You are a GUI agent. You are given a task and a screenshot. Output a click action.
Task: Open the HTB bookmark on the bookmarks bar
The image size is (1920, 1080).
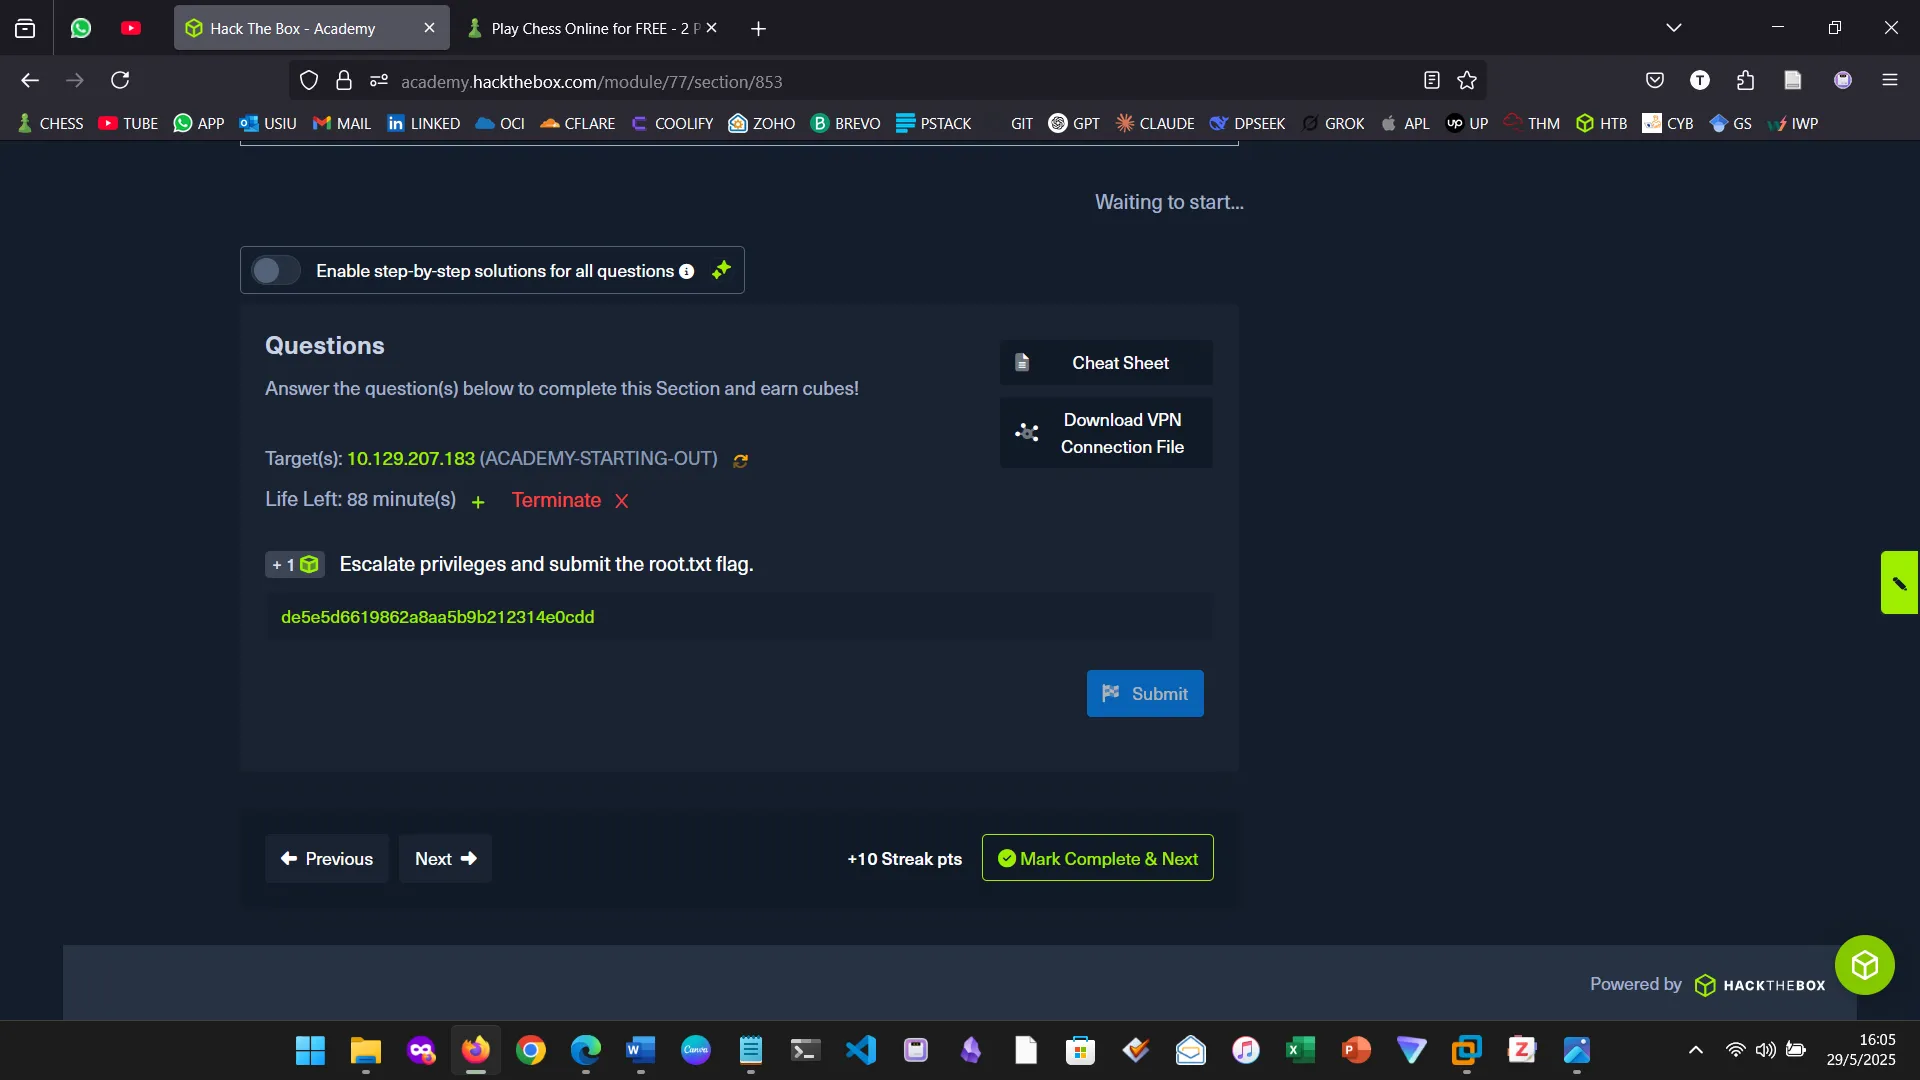click(x=1601, y=123)
